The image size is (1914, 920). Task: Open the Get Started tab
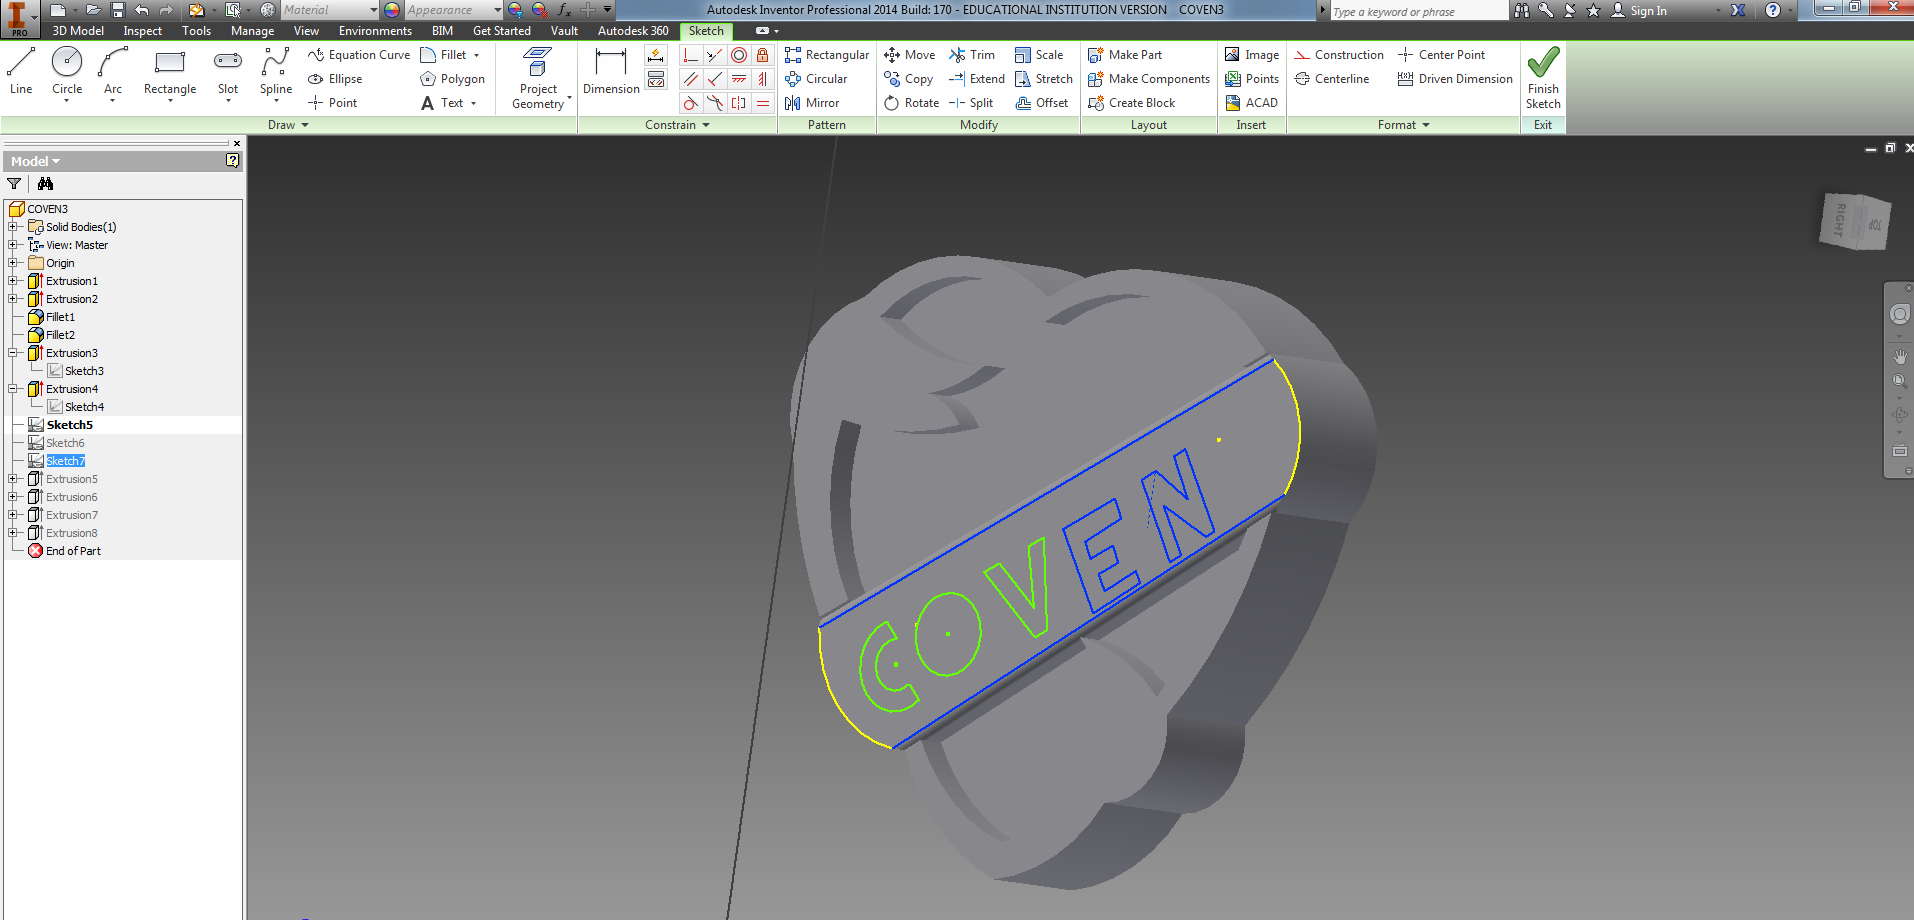tap(502, 31)
